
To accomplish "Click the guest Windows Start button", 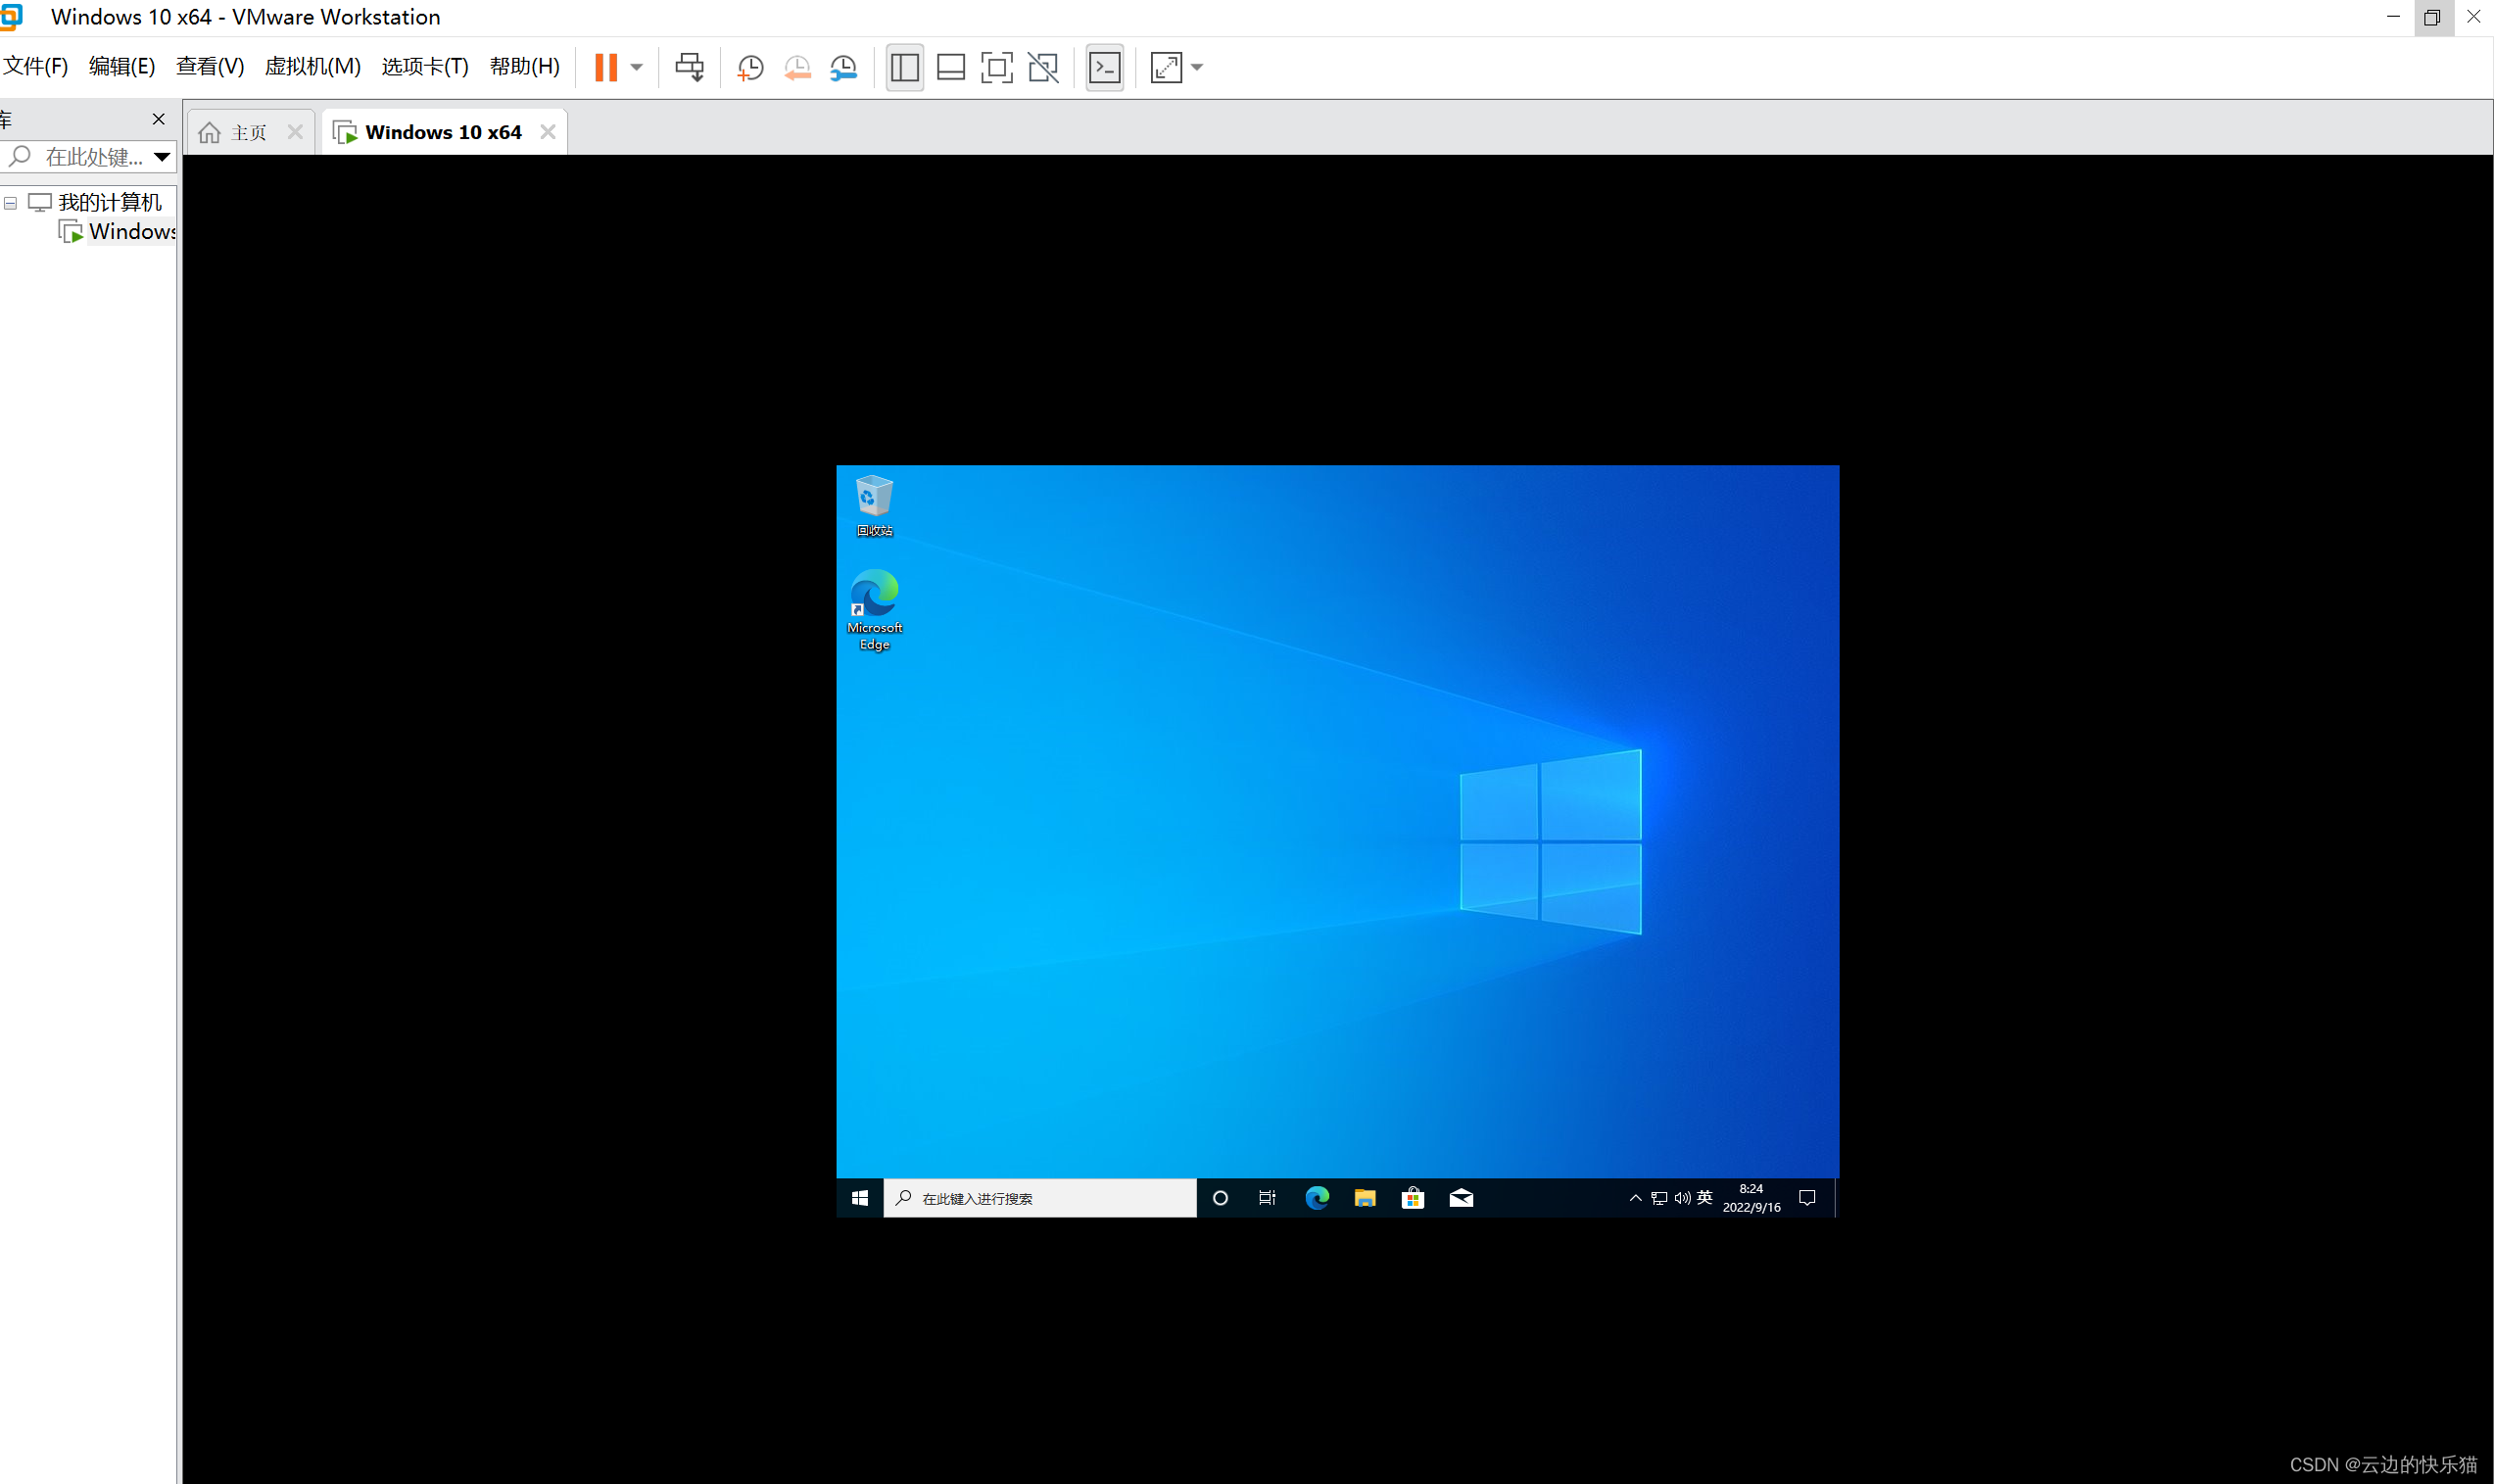I will coord(859,1197).
